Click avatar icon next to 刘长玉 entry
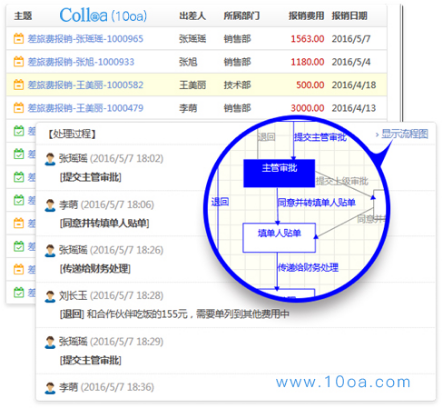Screen dimensions: 442x408 click(50, 296)
